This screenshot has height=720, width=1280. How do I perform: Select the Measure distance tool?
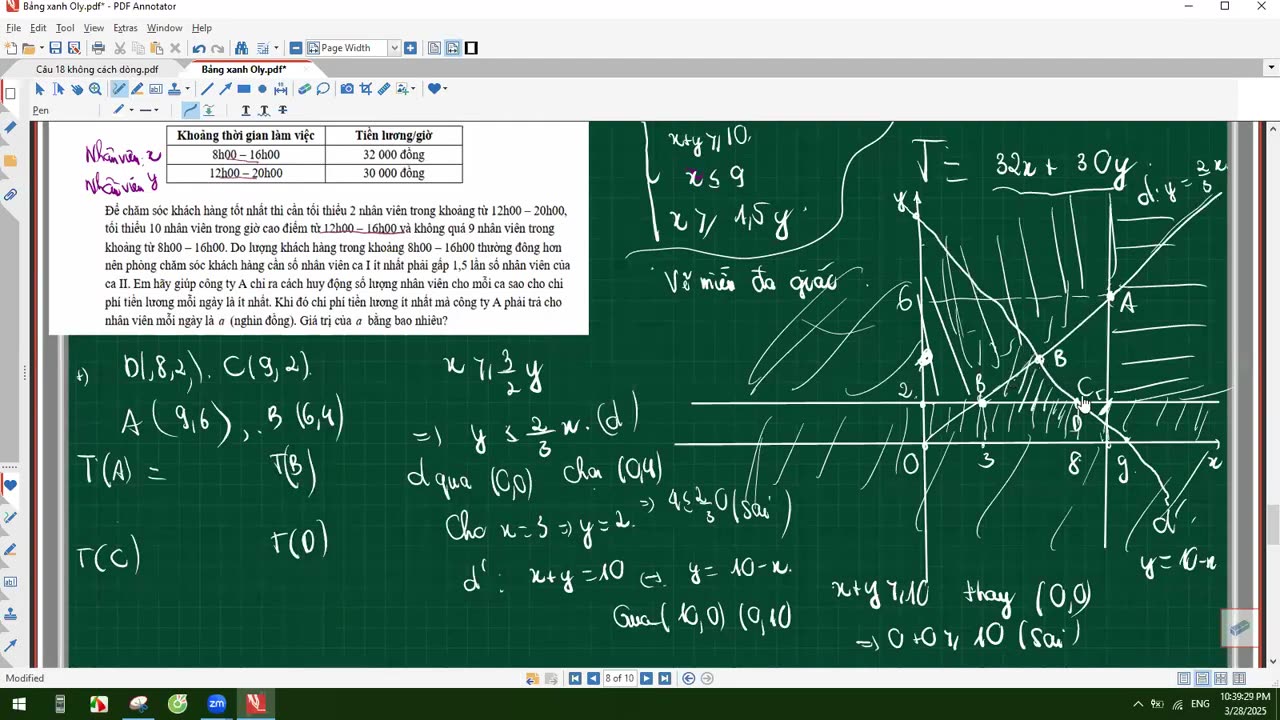280,89
